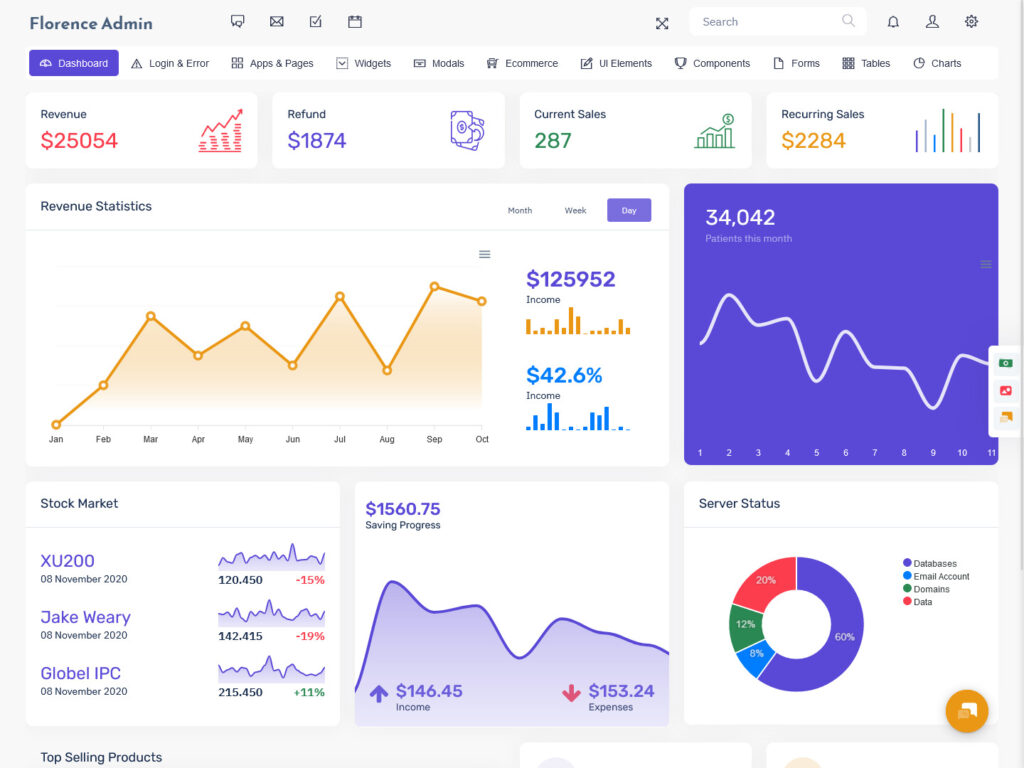Click the Top Selling Products heading

point(101,758)
